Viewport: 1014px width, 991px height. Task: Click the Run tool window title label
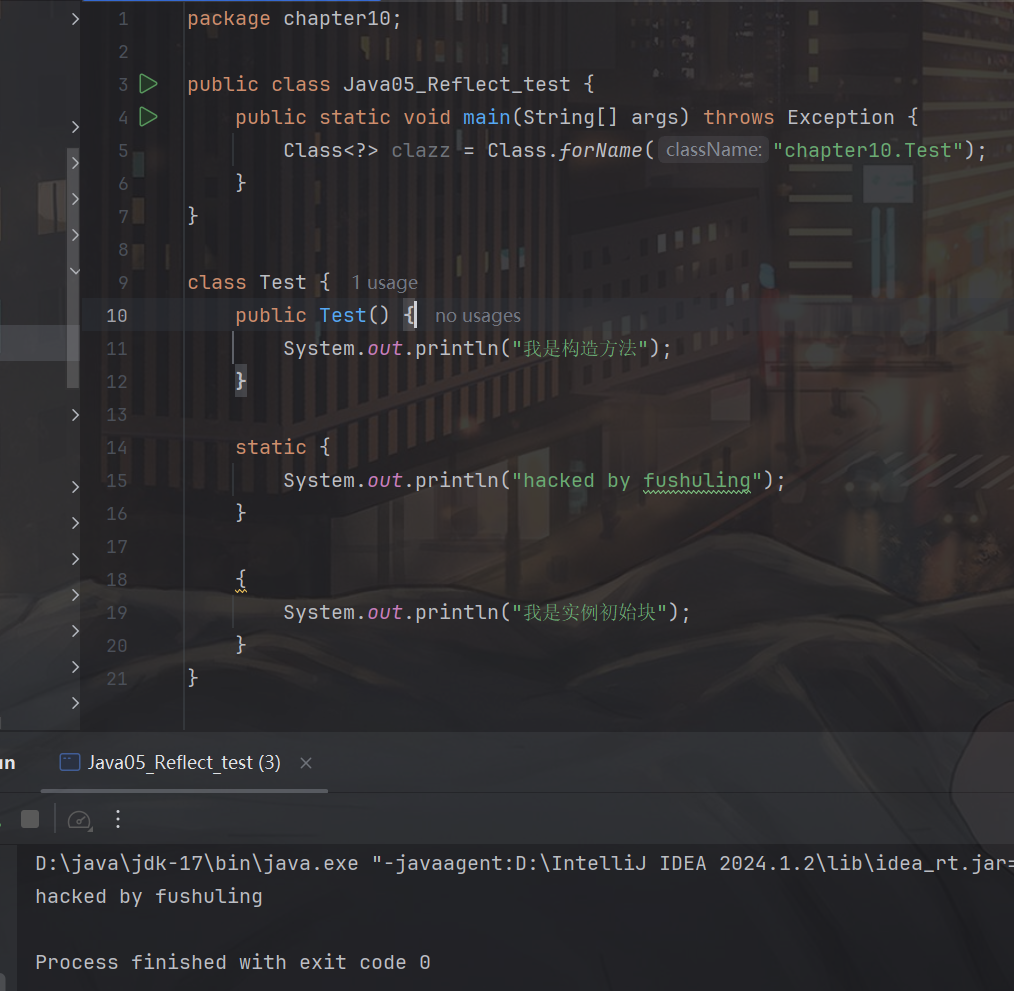(7, 763)
